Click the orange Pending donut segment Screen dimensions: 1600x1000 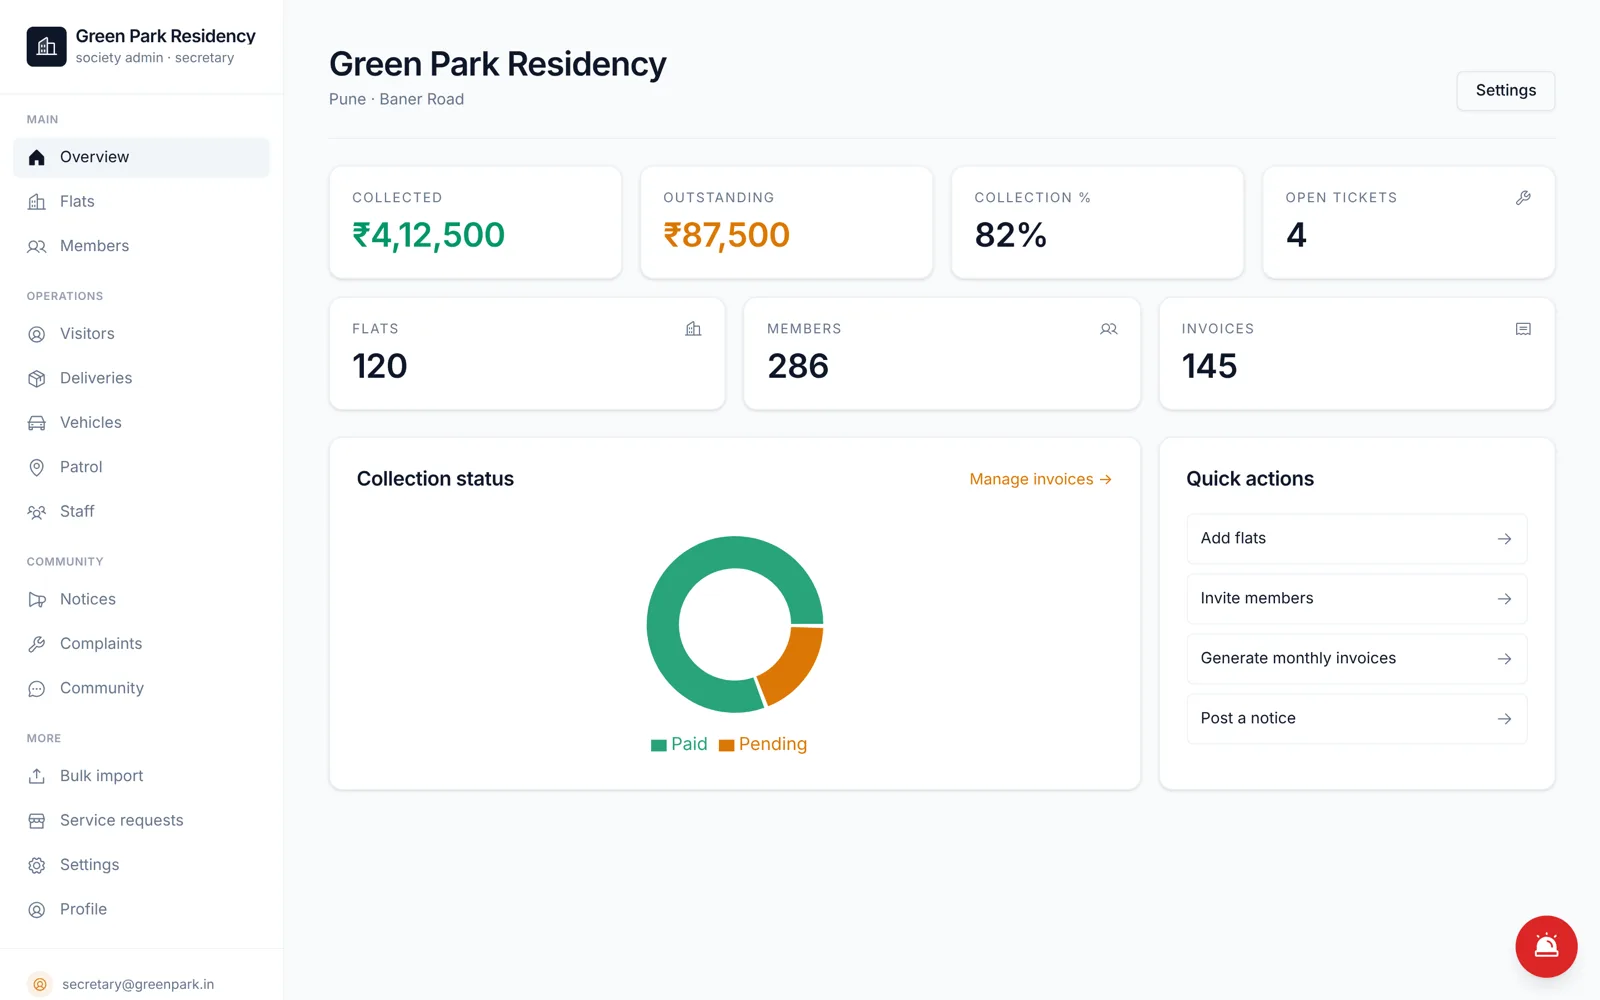[x=795, y=665]
